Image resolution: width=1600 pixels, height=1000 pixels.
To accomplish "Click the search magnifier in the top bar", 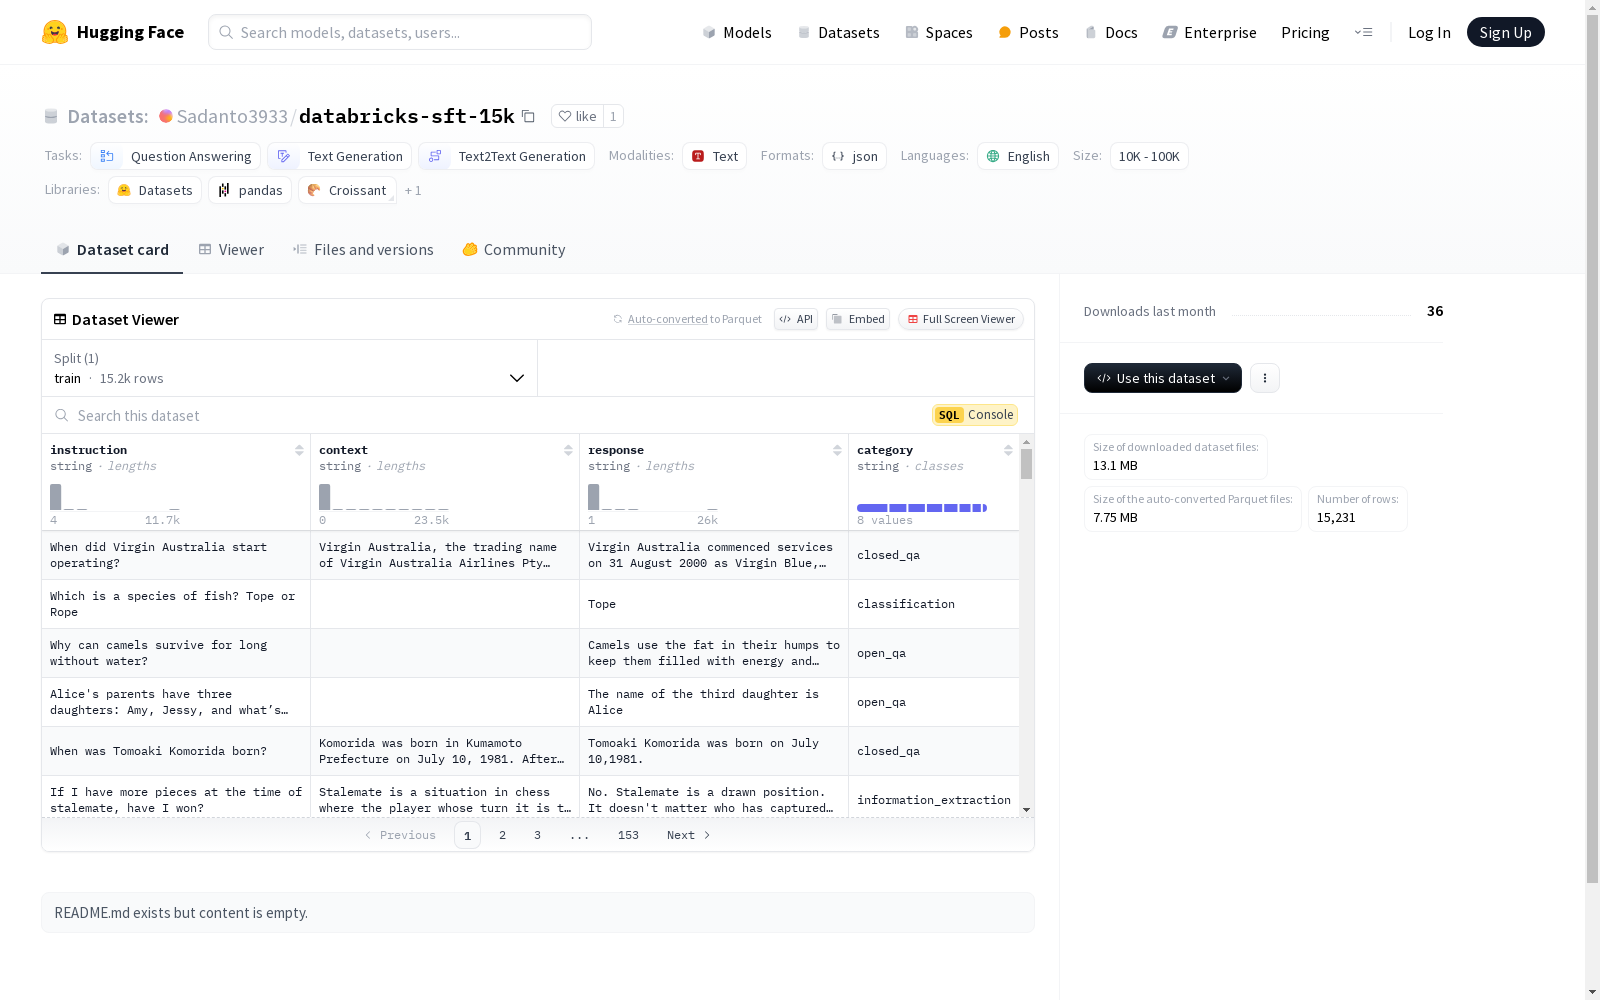I will pyautogui.click(x=226, y=32).
